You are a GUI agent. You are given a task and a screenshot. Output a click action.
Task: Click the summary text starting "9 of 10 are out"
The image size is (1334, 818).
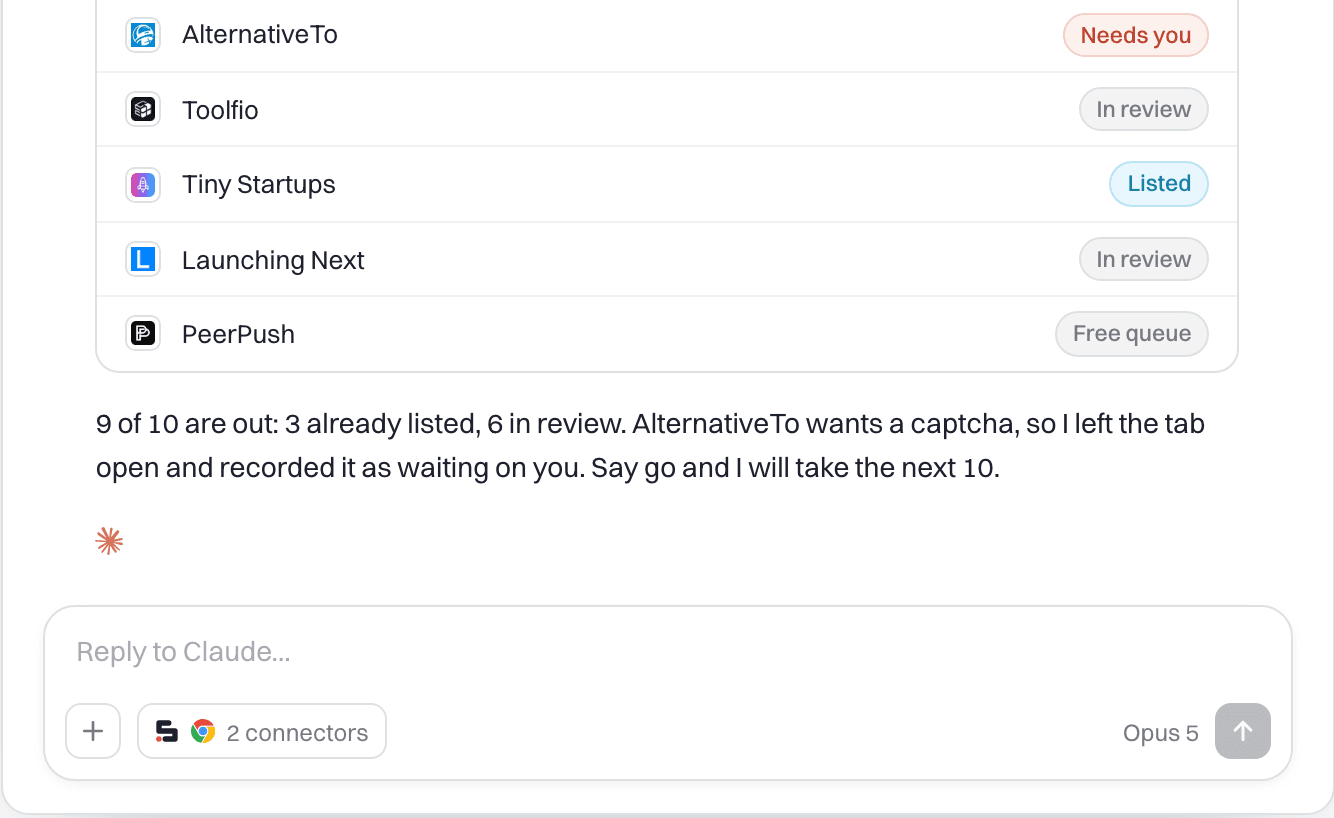point(650,446)
